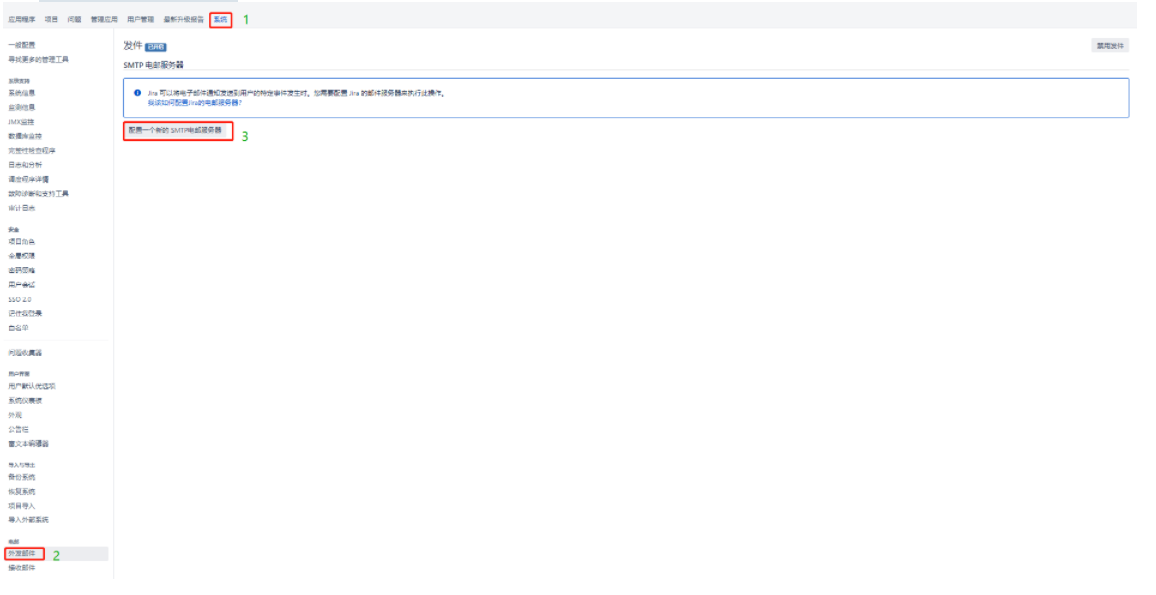Select SSO 2.0 in sidebar

pos(20,299)
